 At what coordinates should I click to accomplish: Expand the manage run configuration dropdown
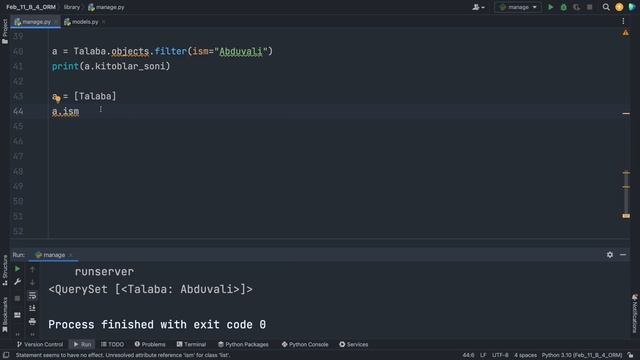518,7
